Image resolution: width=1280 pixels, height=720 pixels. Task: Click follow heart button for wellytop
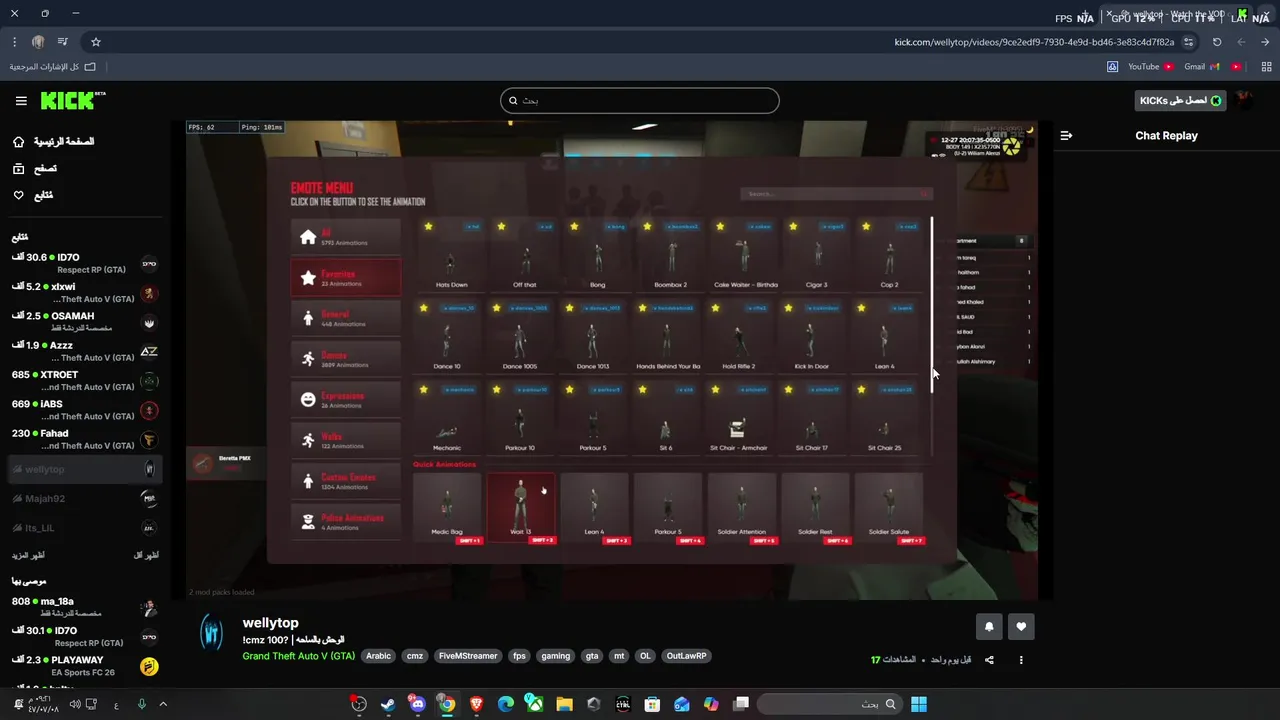[x=1021, y=627]
